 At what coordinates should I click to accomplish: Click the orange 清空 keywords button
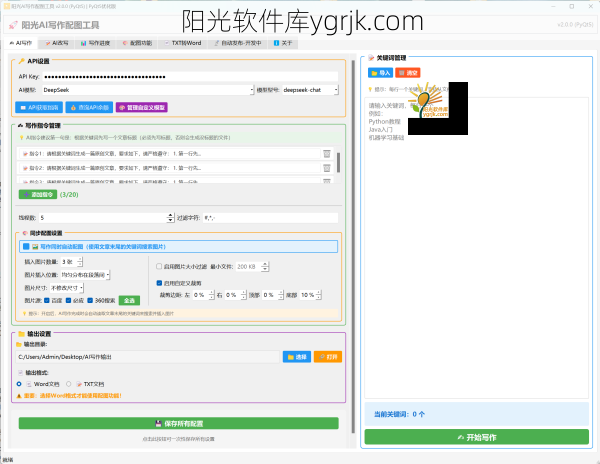point(408,73)
